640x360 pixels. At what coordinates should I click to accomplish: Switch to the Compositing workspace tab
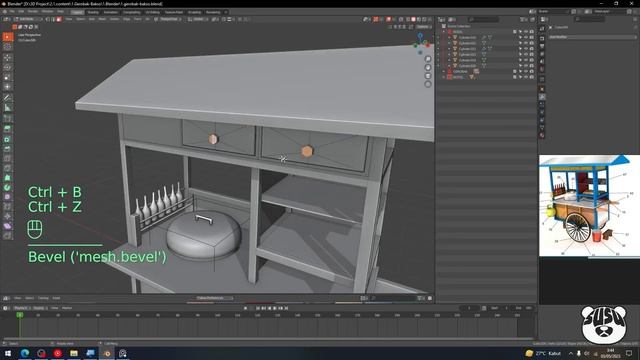132,12
